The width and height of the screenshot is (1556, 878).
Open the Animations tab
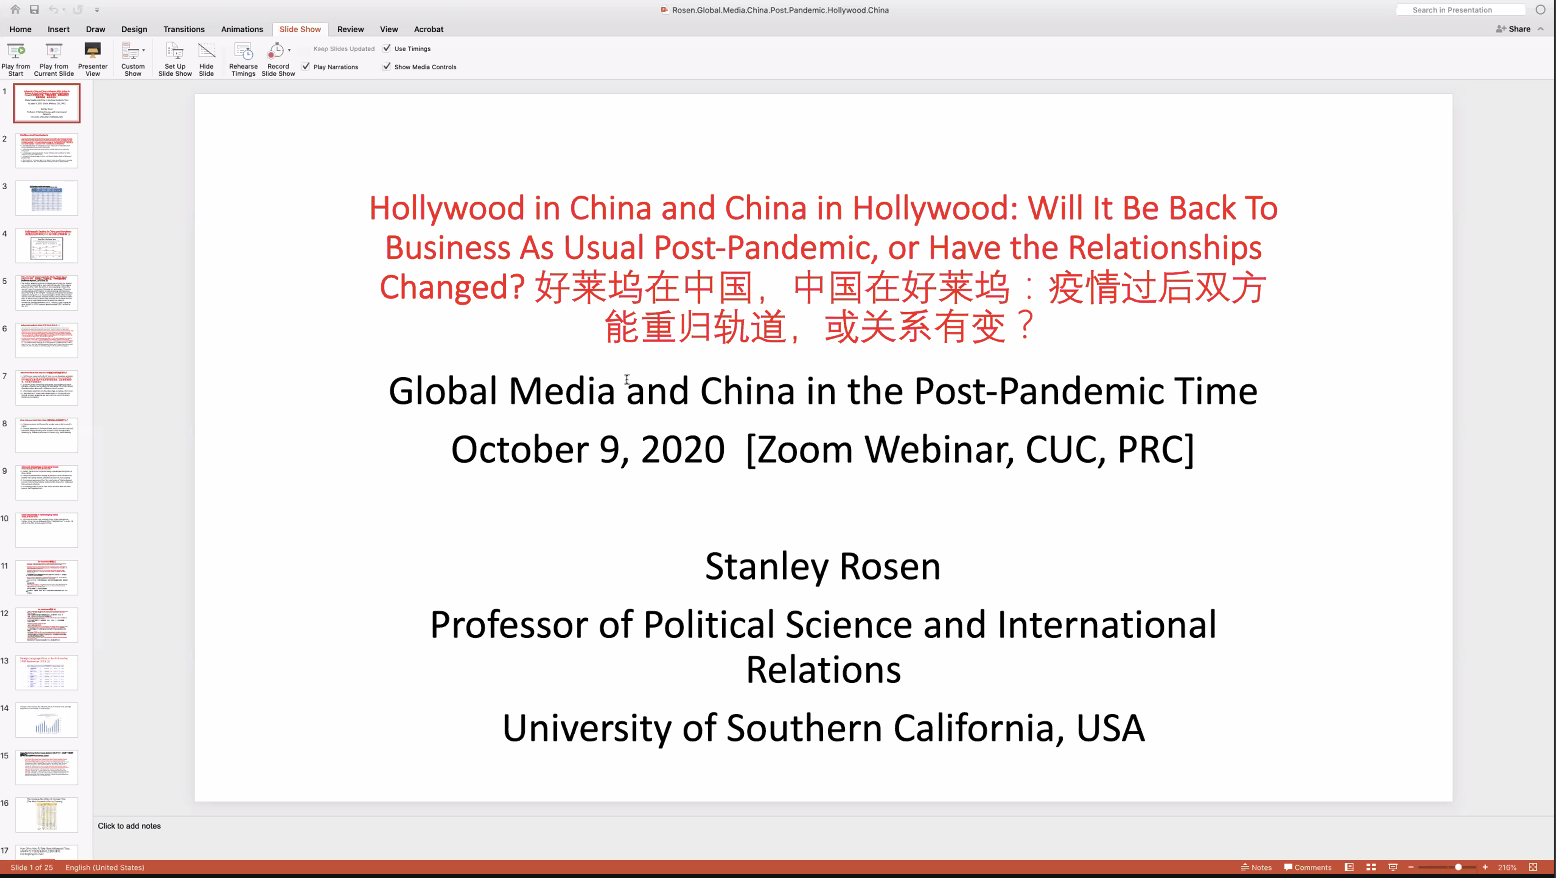click(242, 29)
